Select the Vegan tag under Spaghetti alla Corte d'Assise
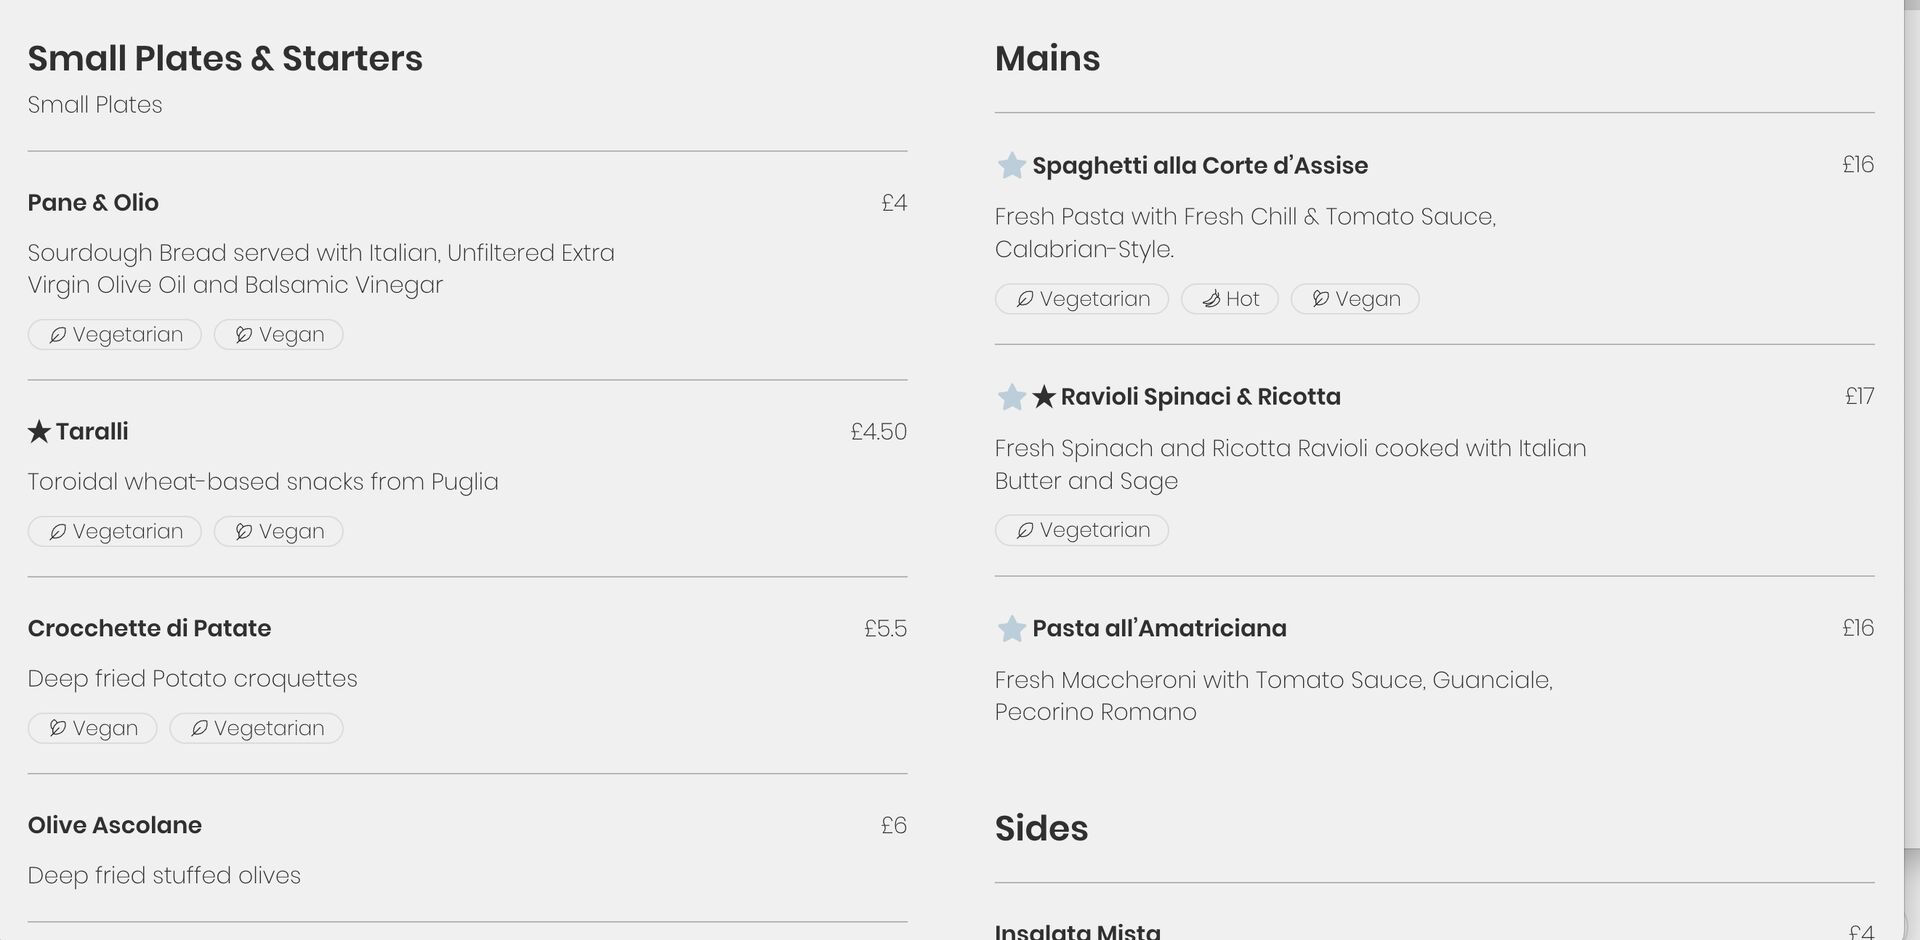The height and width of the screenshot is (940, 1920). (1354, 299)
